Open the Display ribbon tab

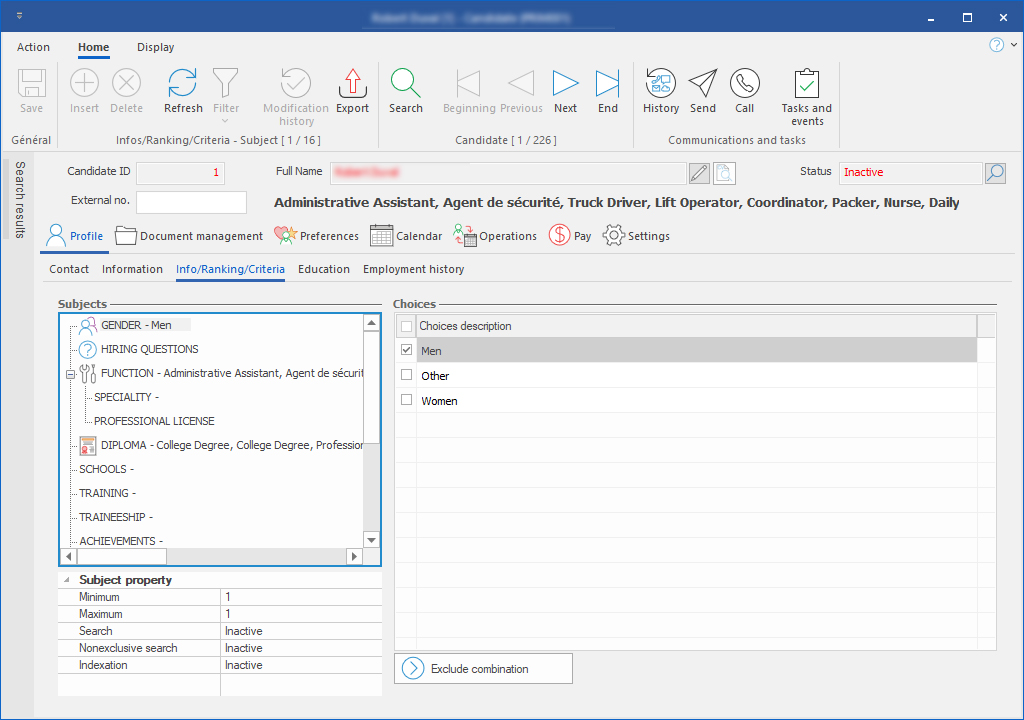pyautogui.click(x=155, y=47)
